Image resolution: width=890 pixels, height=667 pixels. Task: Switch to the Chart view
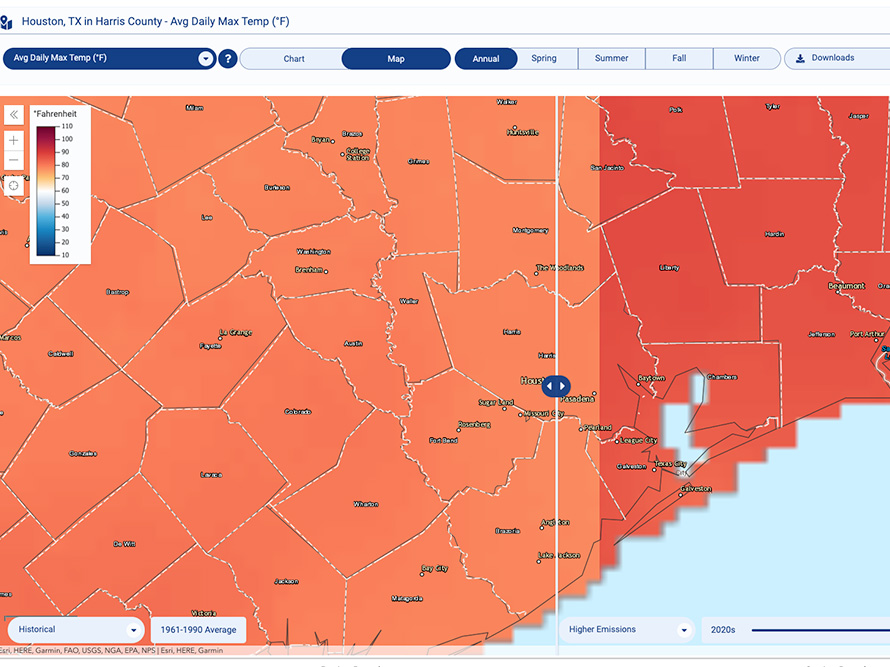[294, 59]
